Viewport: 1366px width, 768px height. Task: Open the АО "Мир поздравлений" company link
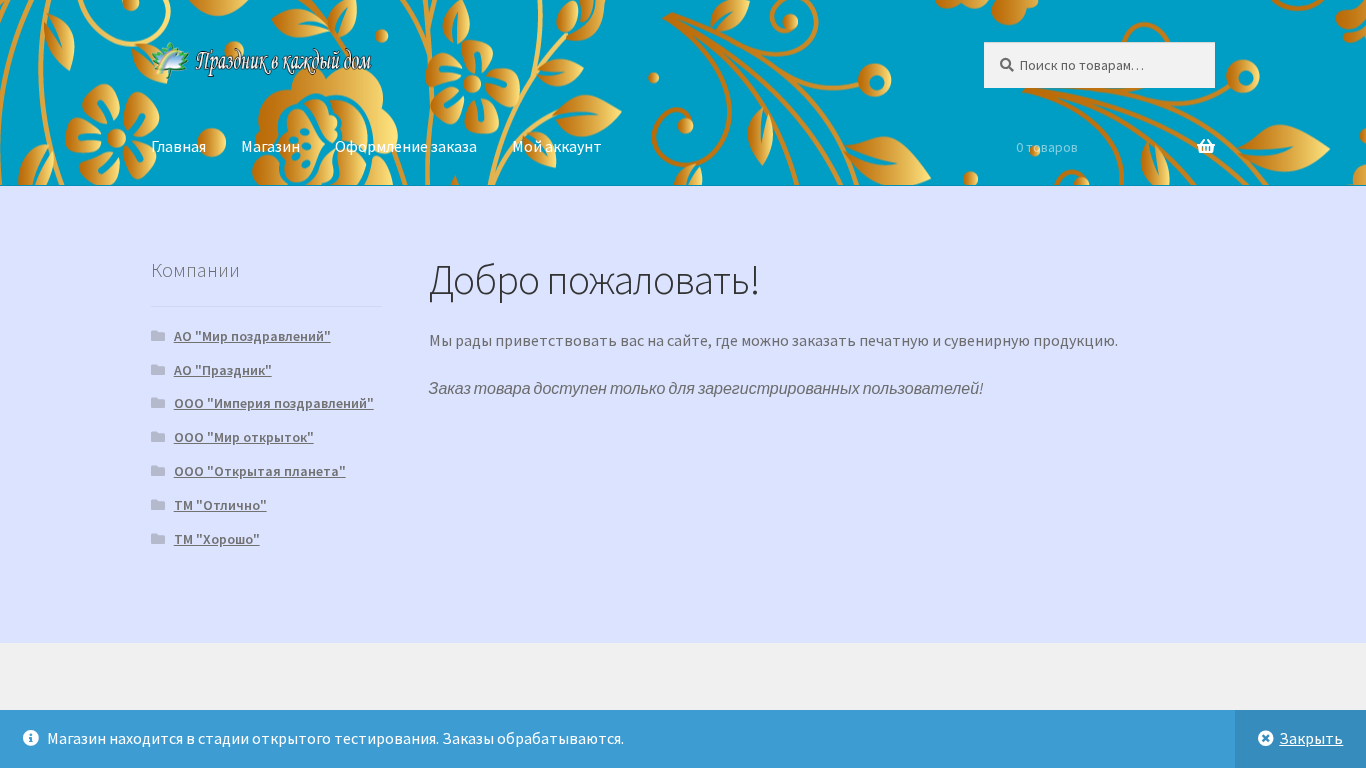pyautogui.click(x=252, y=336)
